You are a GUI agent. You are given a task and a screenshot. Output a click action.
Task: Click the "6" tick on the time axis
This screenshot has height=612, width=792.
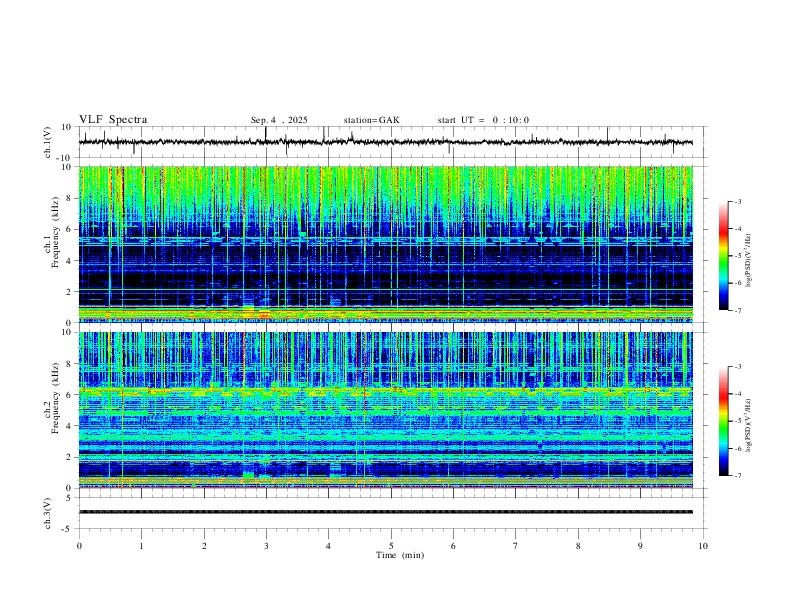pyautogui.click(x=454, y=546)
